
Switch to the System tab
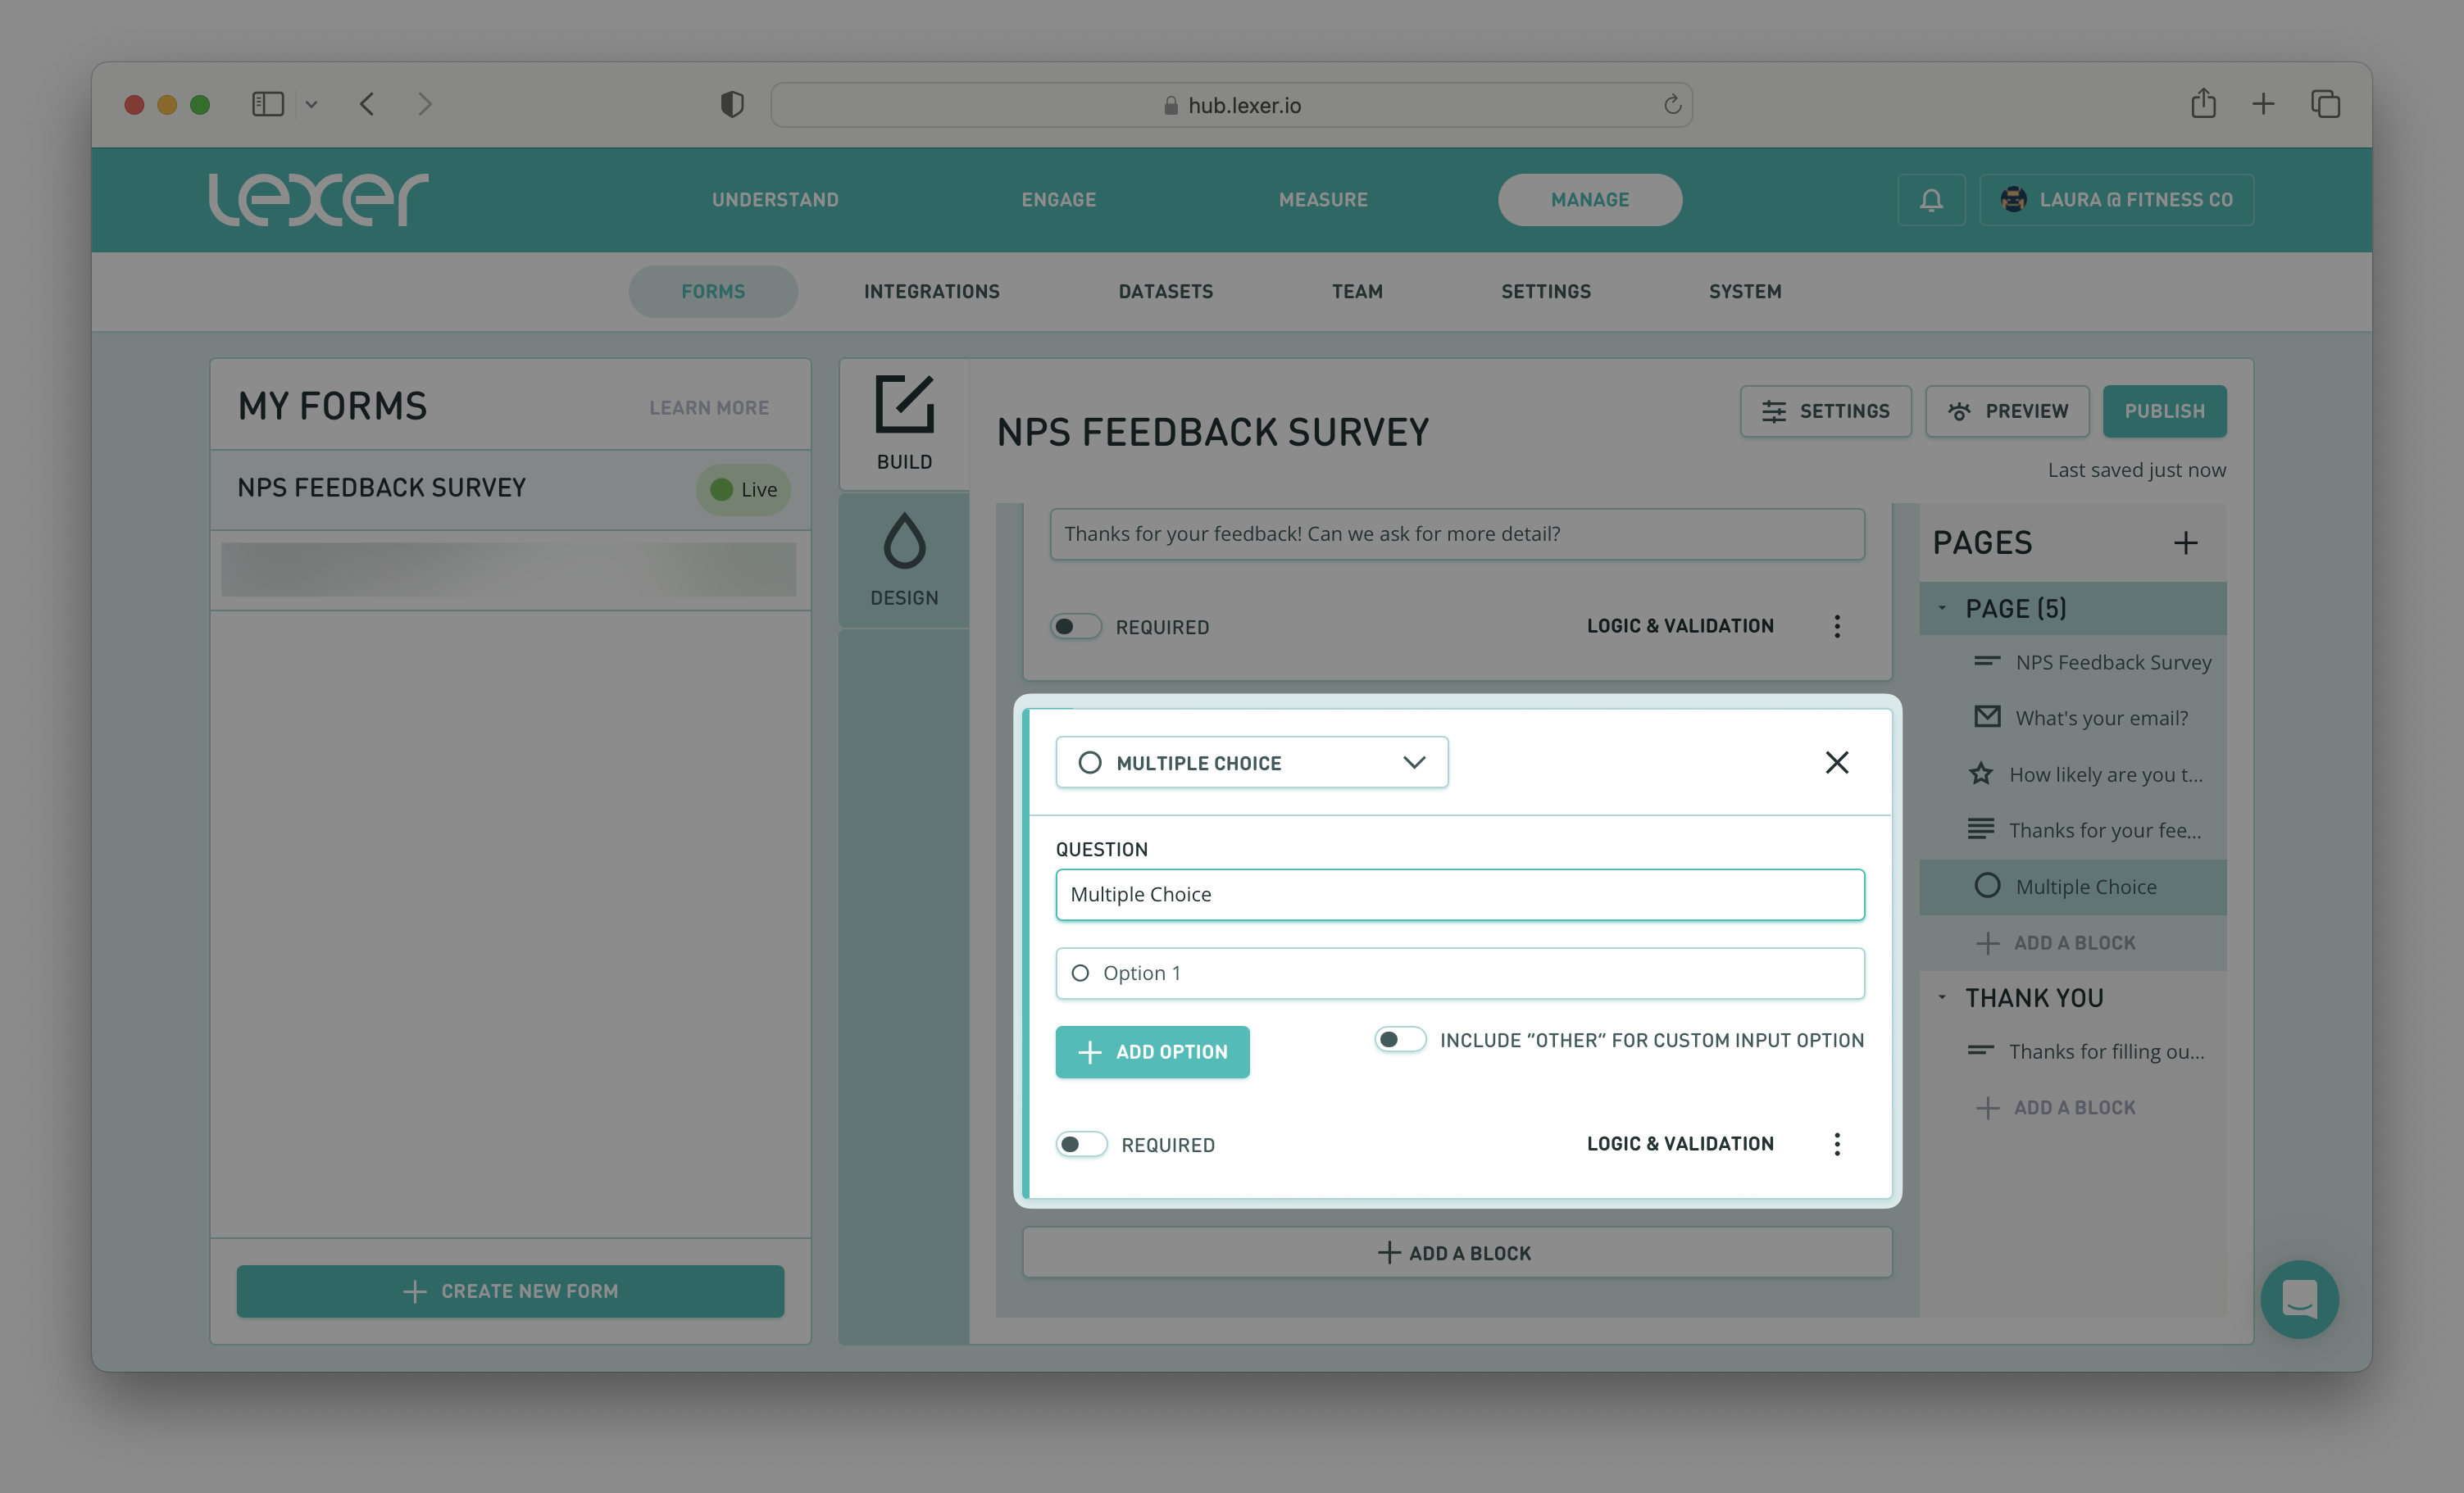1744,291
